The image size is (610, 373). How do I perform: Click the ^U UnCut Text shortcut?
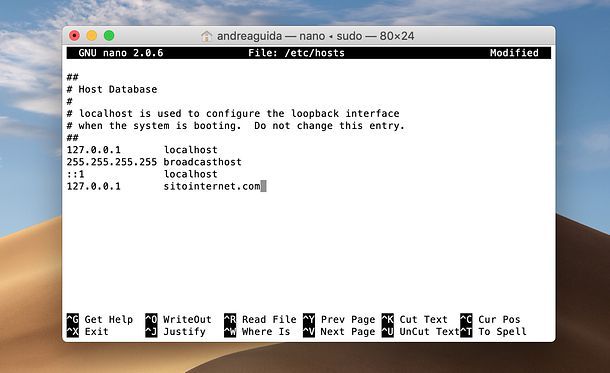pos(421,331)
